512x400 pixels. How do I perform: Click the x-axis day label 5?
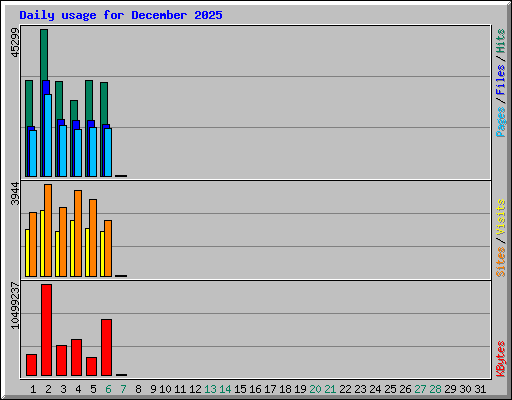click(93, 389)
